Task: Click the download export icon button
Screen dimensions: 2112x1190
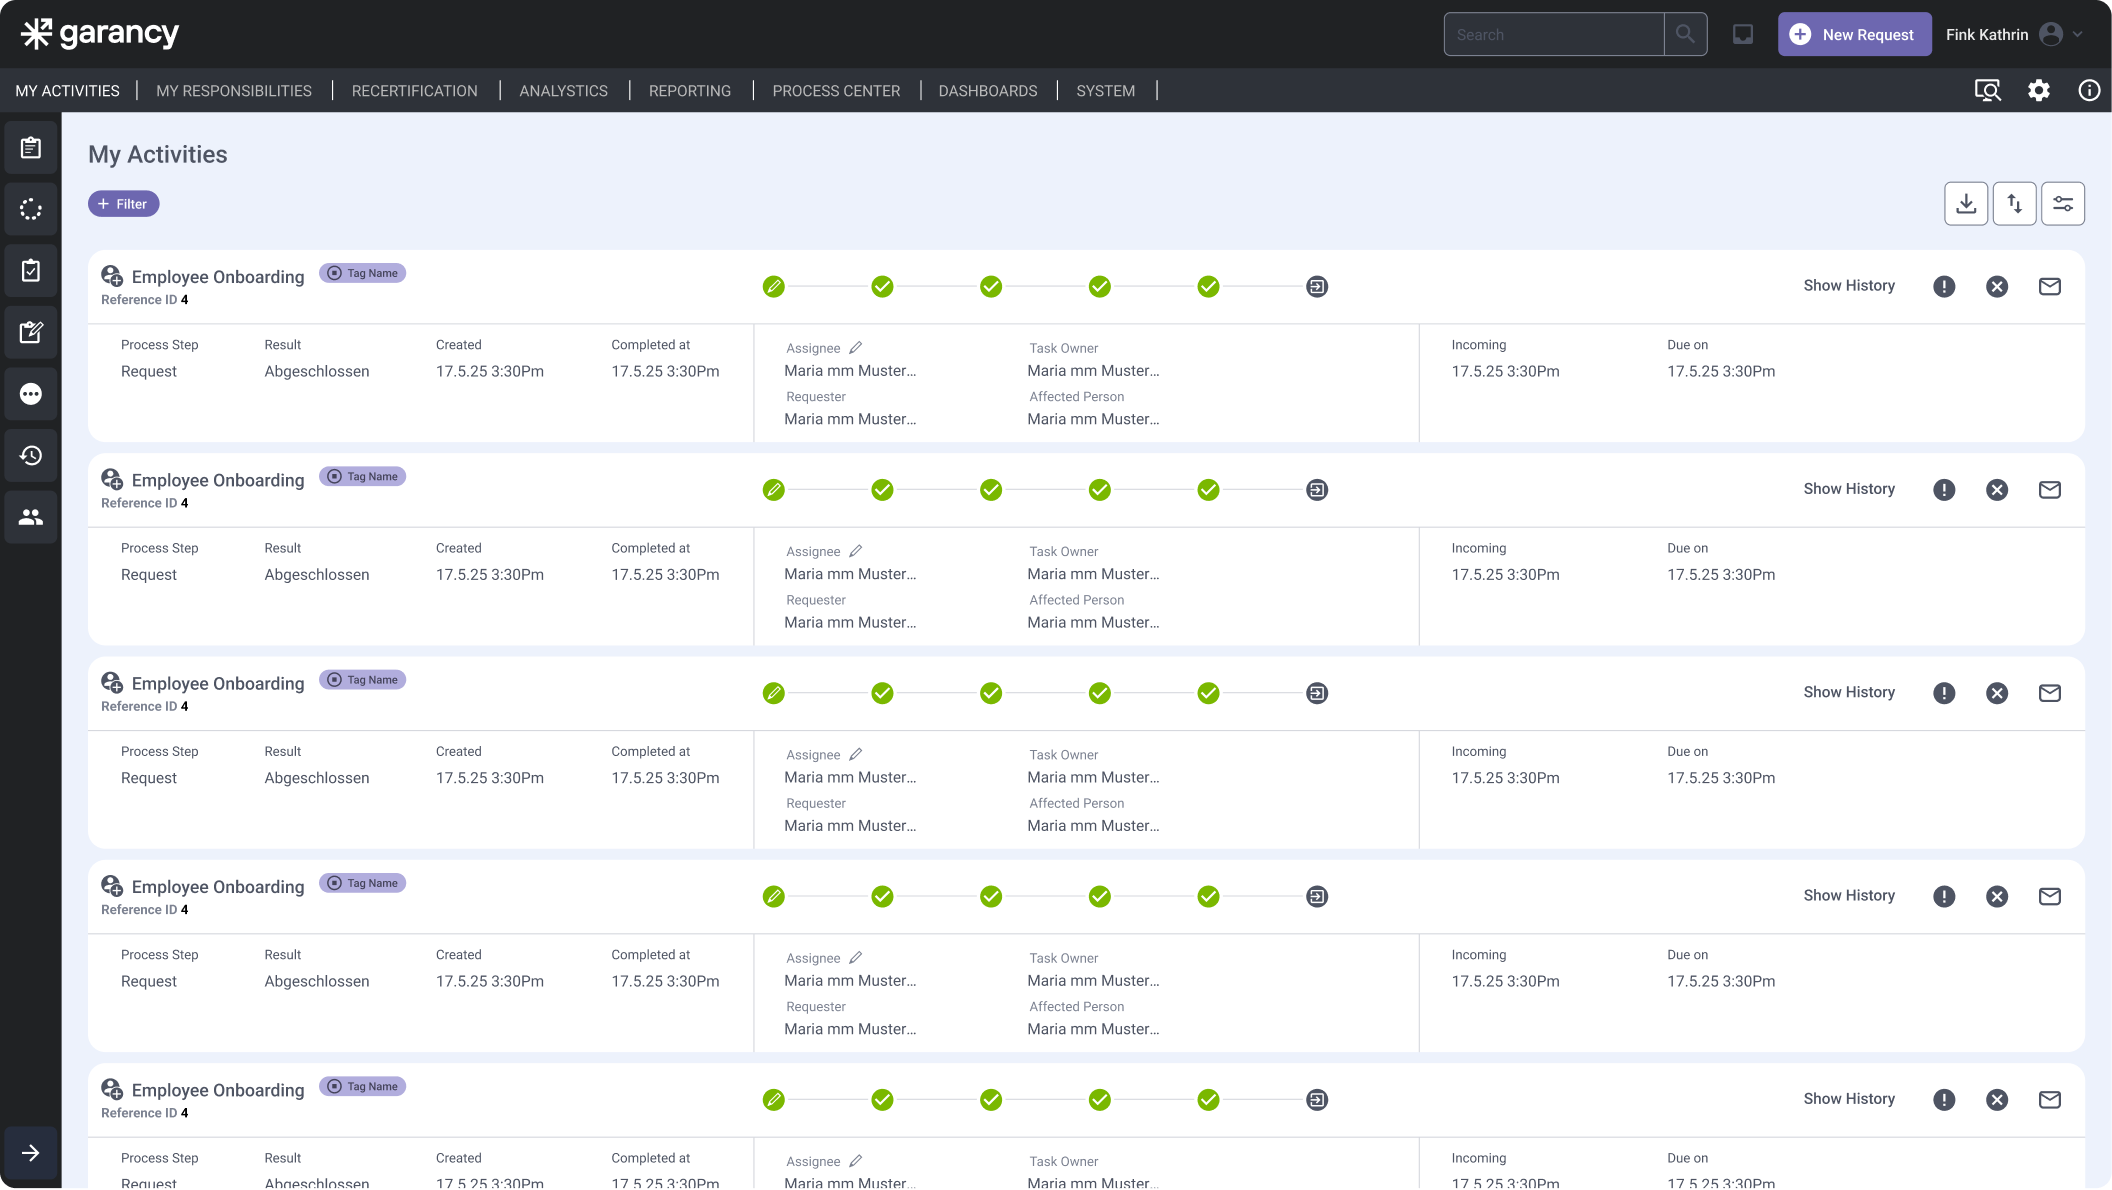Action: point(1966,204)
